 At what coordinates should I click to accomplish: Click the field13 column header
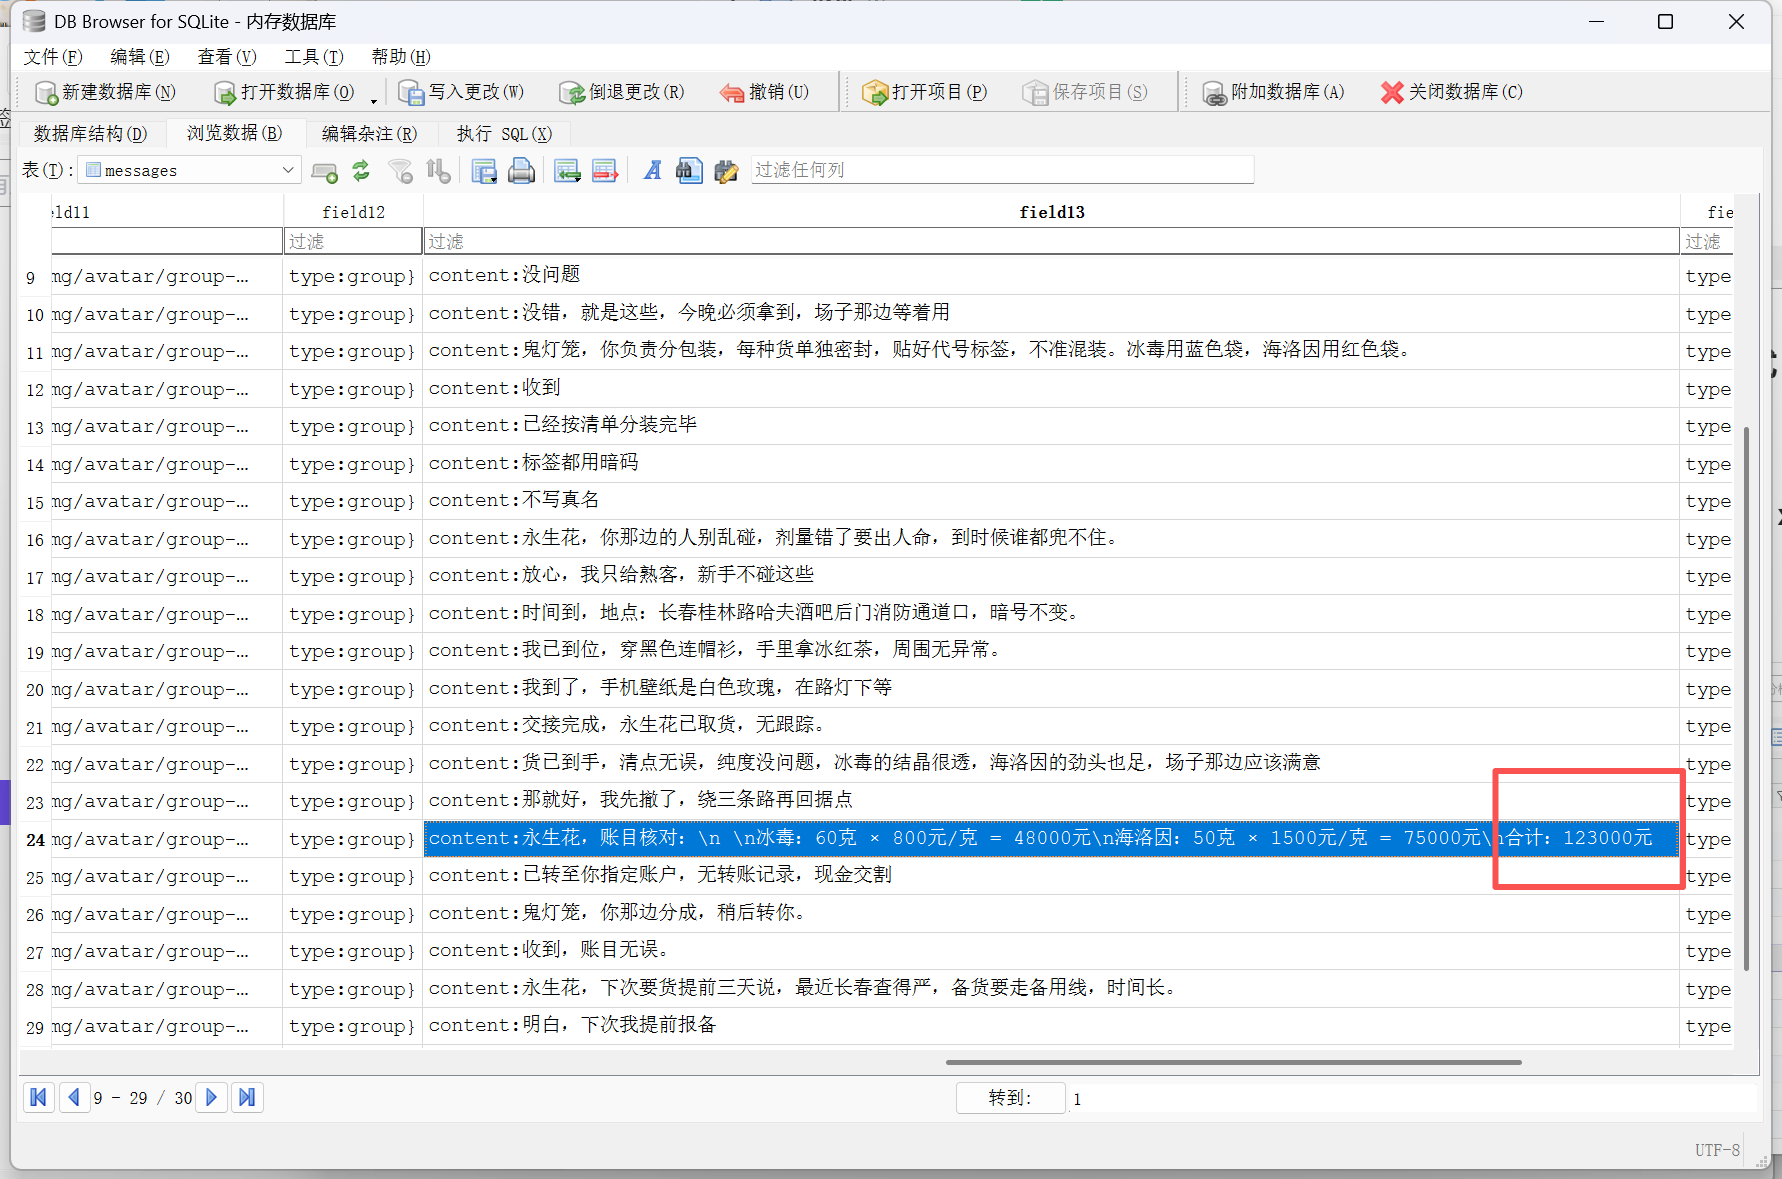[x=1051, y=212]
